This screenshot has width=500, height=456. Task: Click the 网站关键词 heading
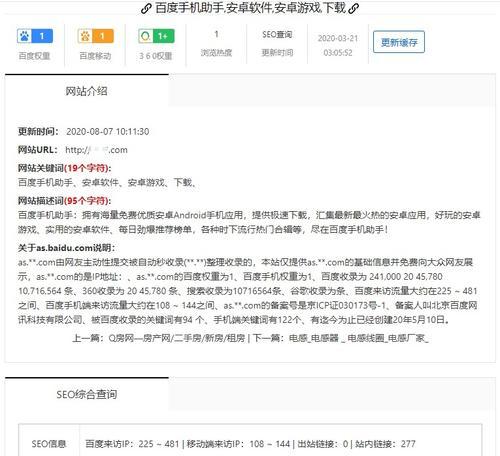[65, 168]
